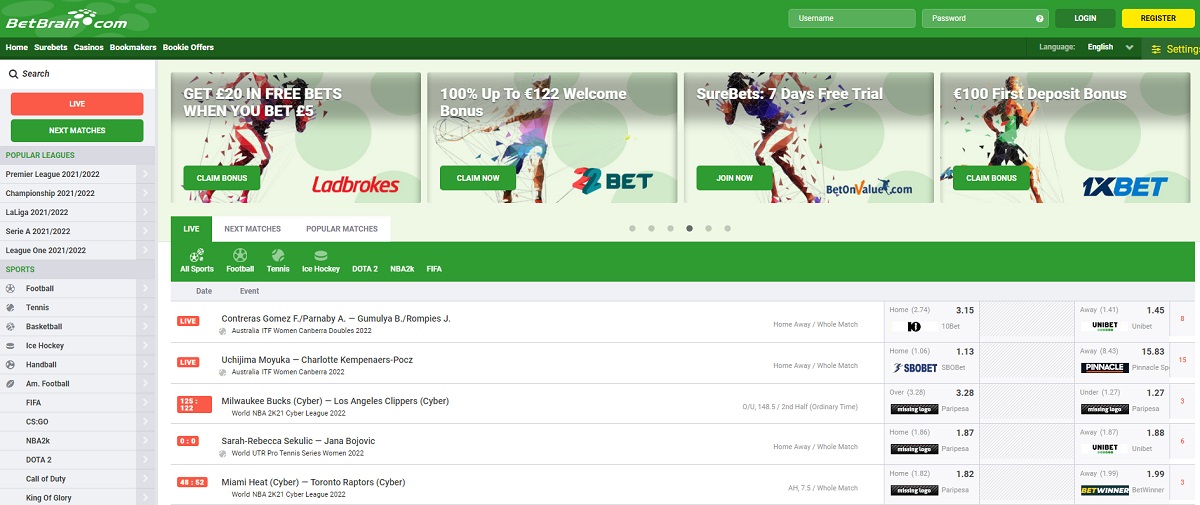Click the LOGIN button
The width and height of the screenshot is (1200, 505).
point(1085,18)
